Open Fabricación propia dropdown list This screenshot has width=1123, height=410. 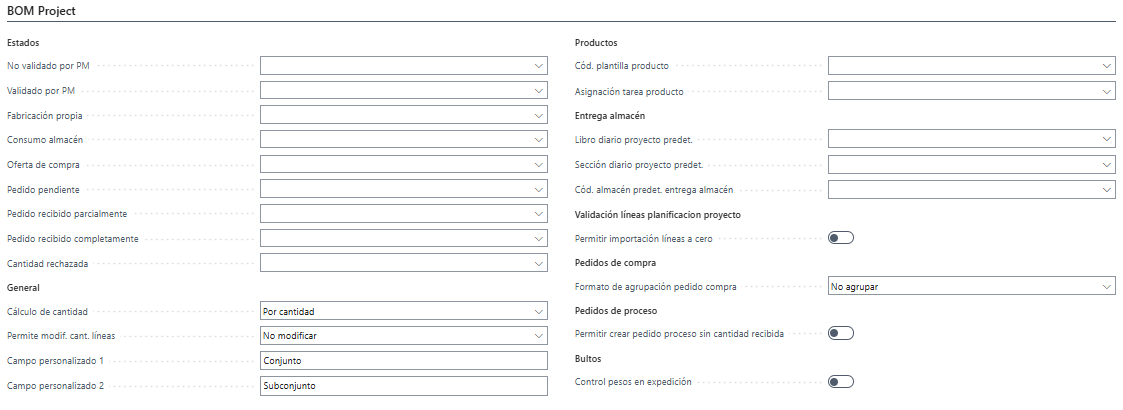click(403, 115)
